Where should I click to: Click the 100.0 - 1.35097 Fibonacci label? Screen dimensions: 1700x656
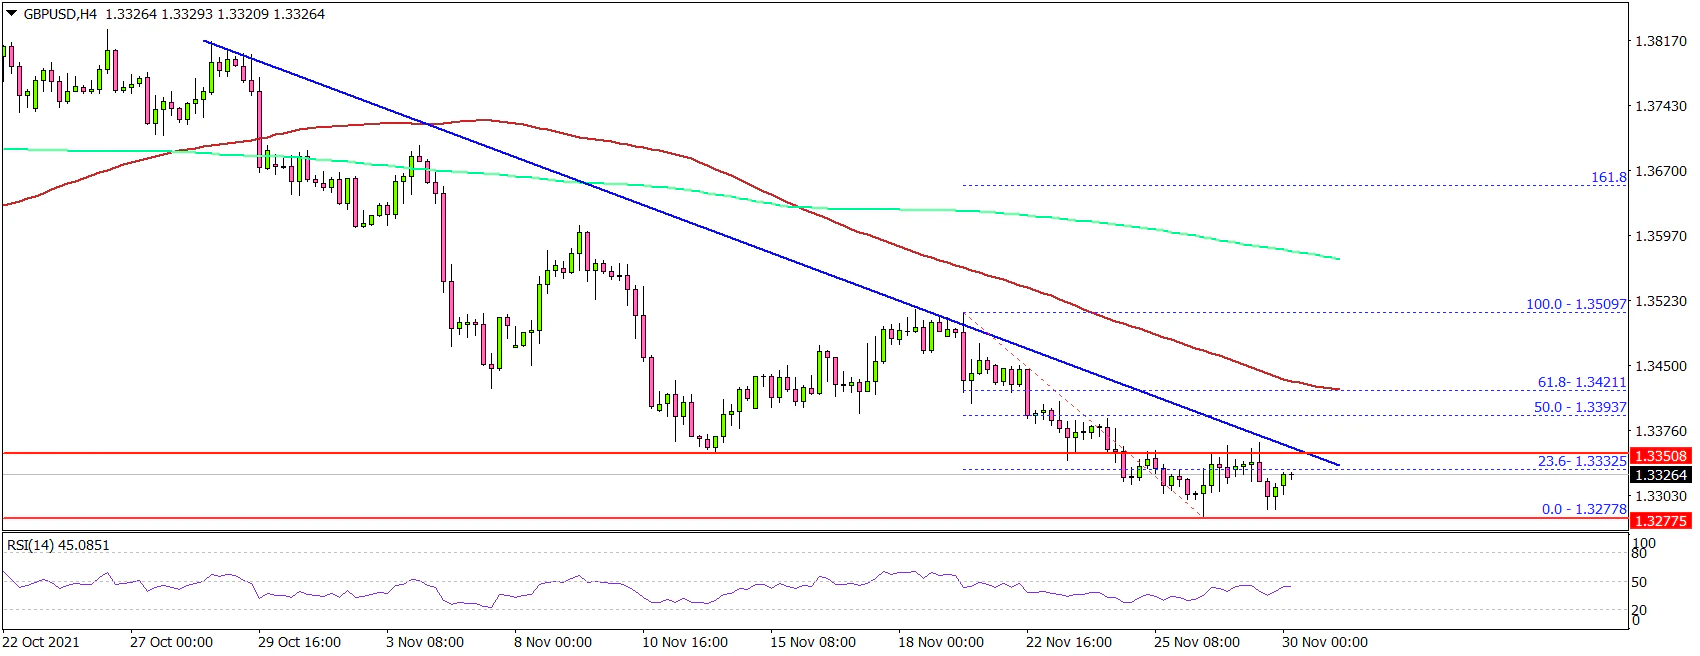(x=1576, y=303)
